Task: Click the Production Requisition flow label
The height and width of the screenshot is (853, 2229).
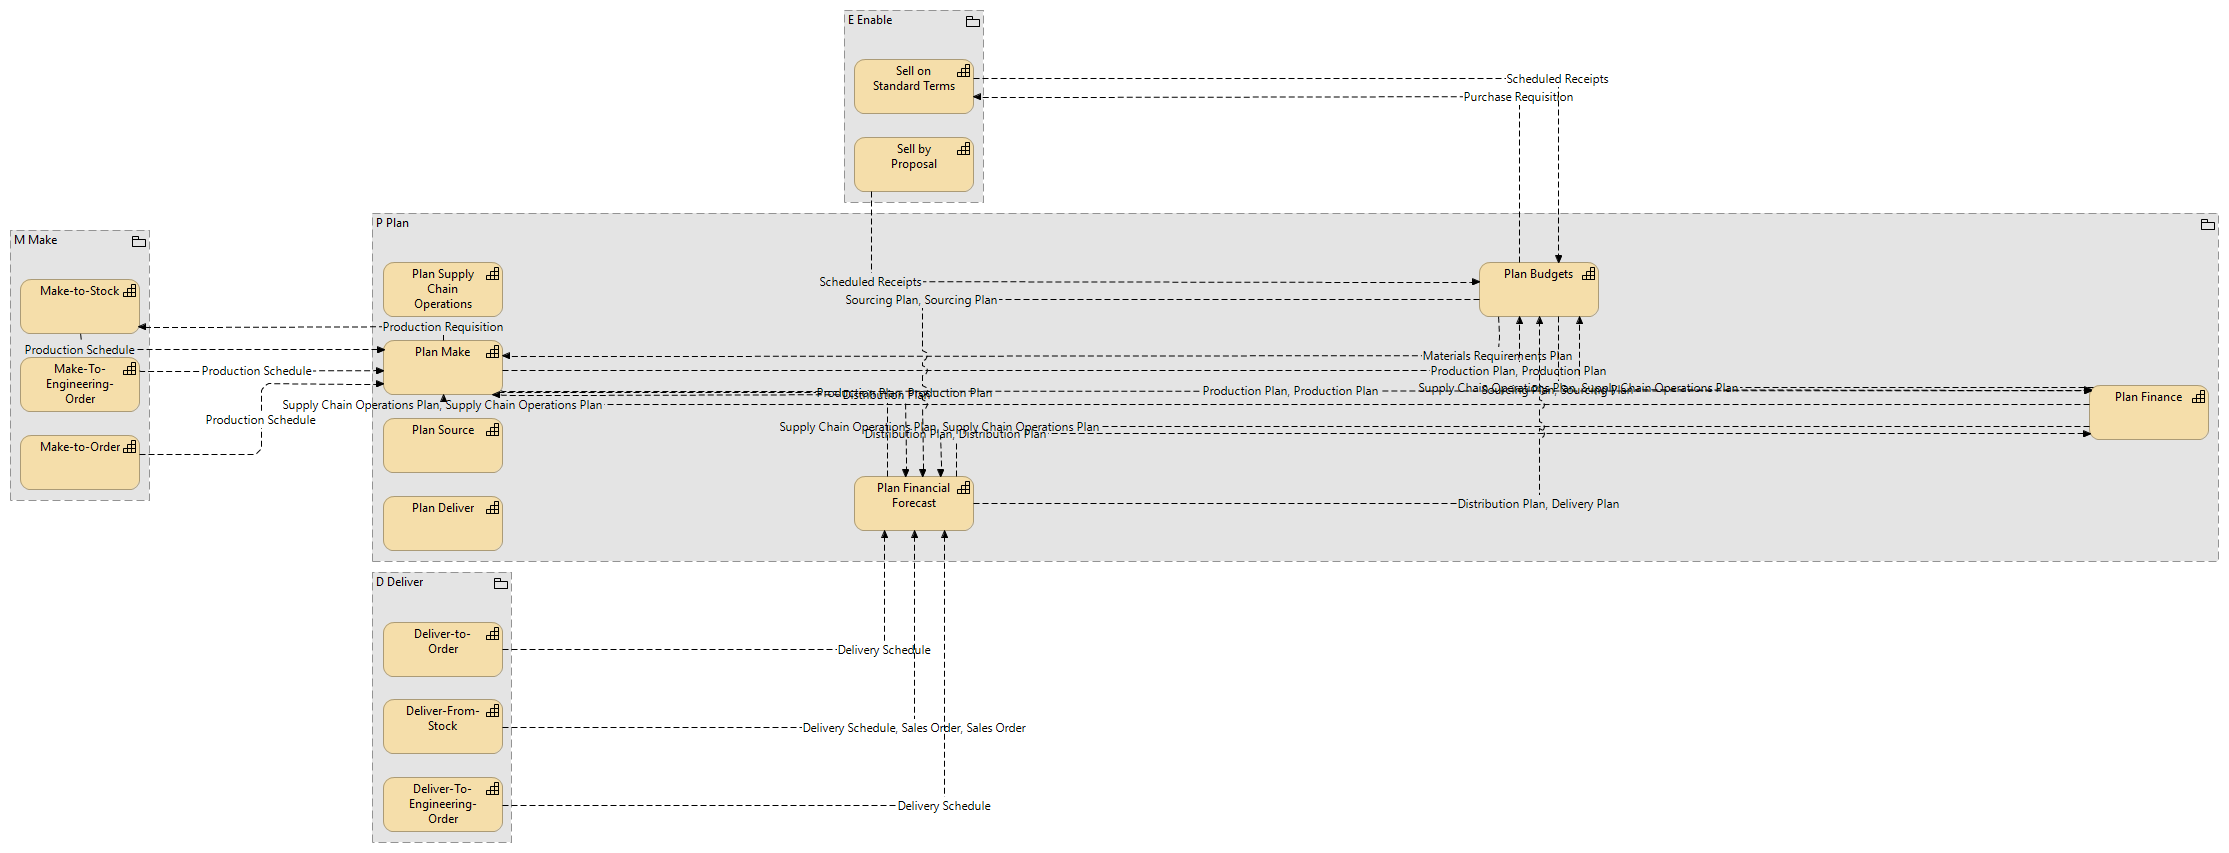Action: (442, 327)
